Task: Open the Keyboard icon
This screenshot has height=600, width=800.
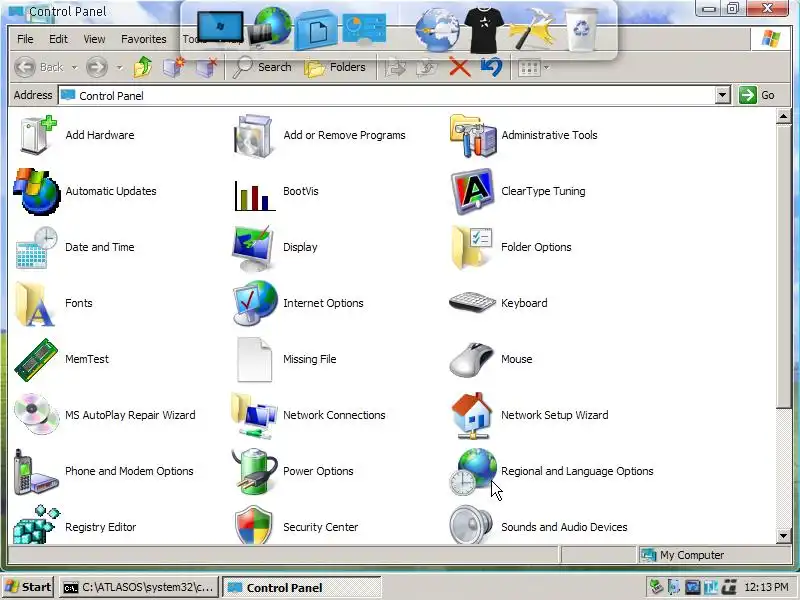Action: pos(472,302)
